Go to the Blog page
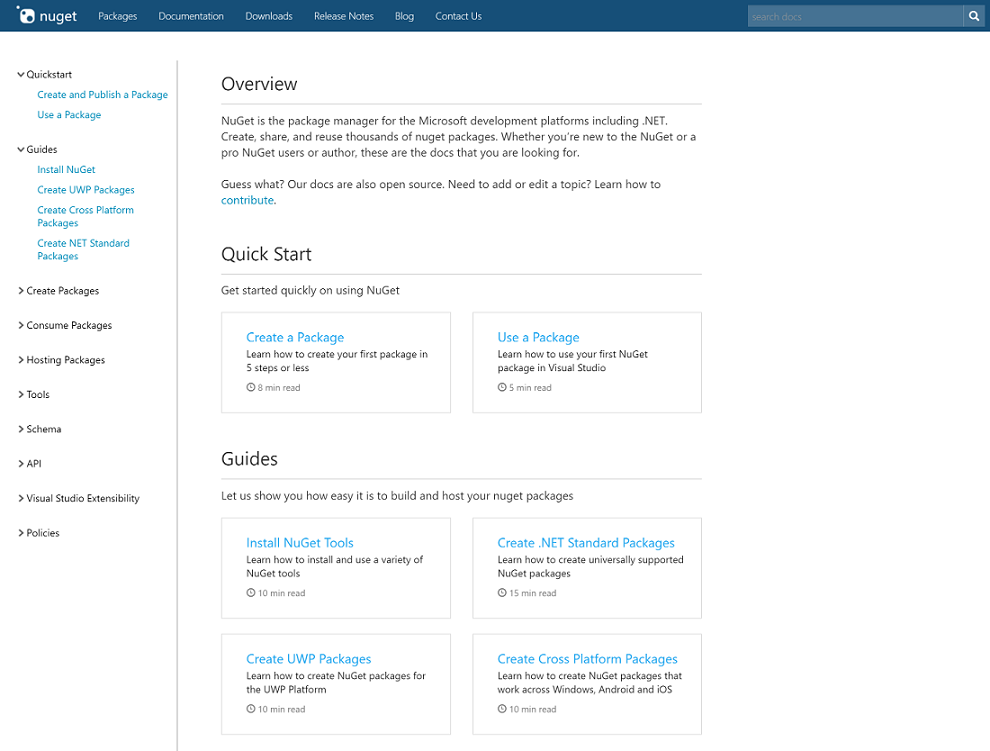This screenshot has height=751, width=990. click(x=404, y=16)
